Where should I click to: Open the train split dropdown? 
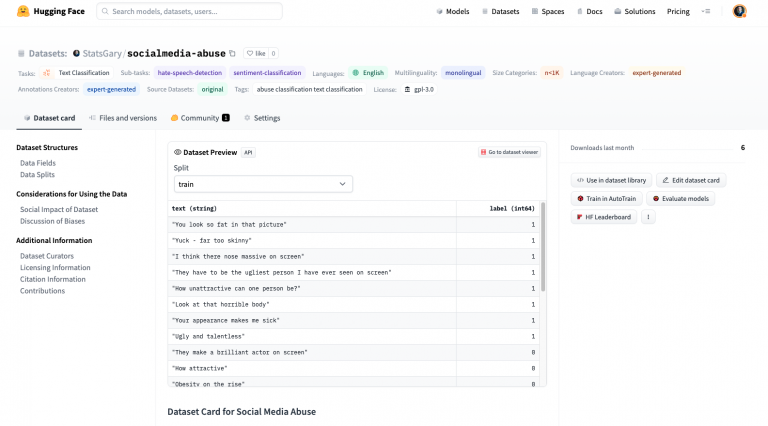[263, 184]
